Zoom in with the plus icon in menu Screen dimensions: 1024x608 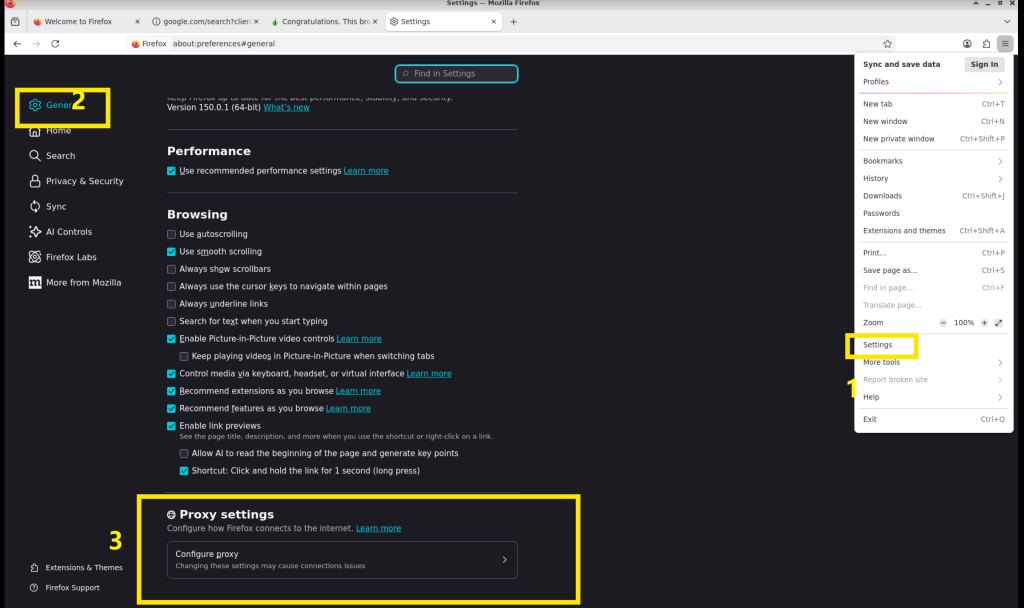984,323
